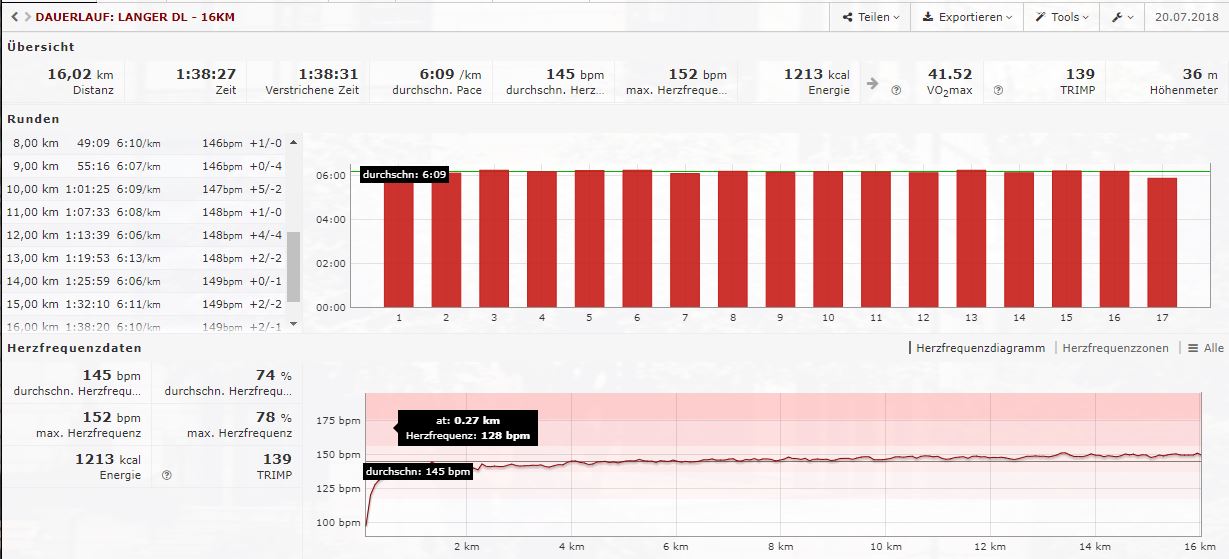
Task: Click help icon beside Energie in Herzfrequenzdaten
Action: pos(167,475)
